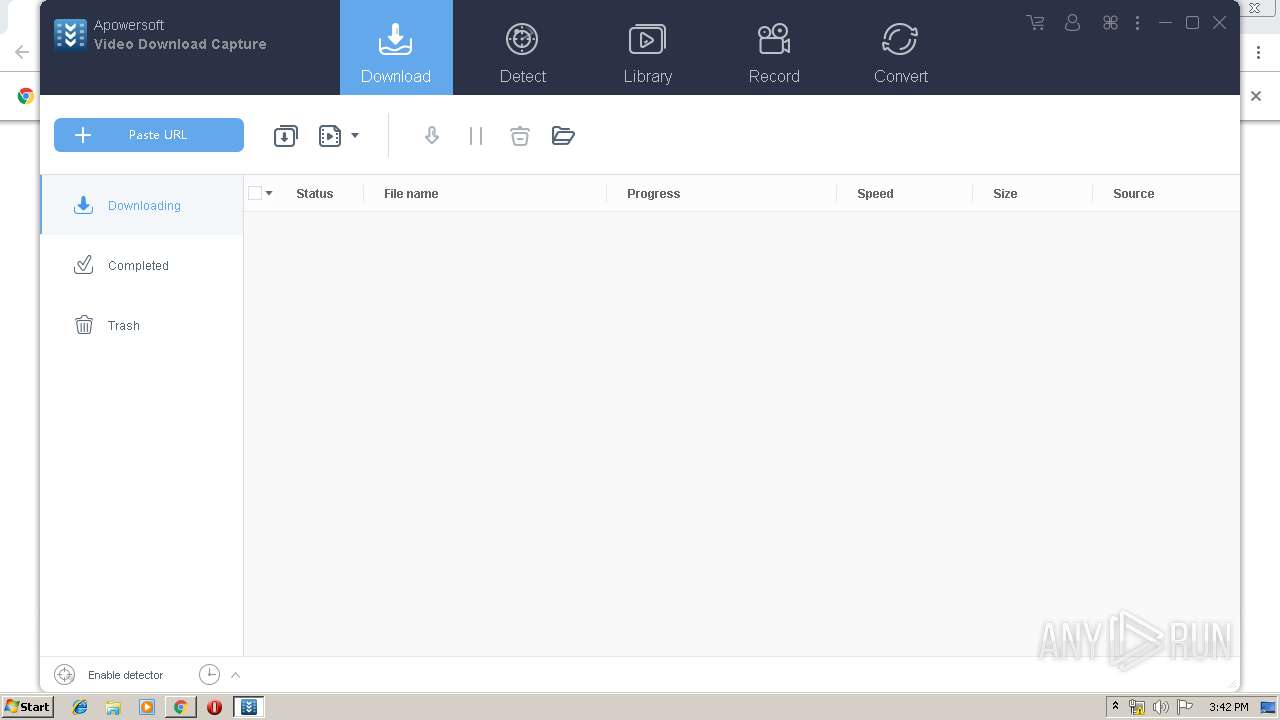Open the media player taskbar icon
This screenshot has width=1280, height=720.
click(147, 707)
